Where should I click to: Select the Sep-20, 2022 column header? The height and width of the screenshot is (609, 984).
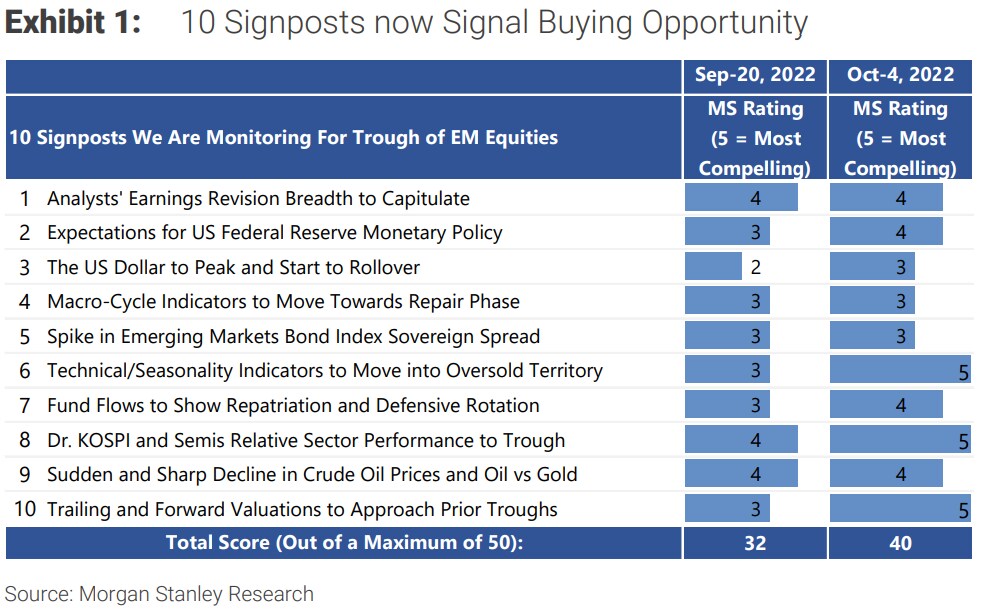point(755,75)
